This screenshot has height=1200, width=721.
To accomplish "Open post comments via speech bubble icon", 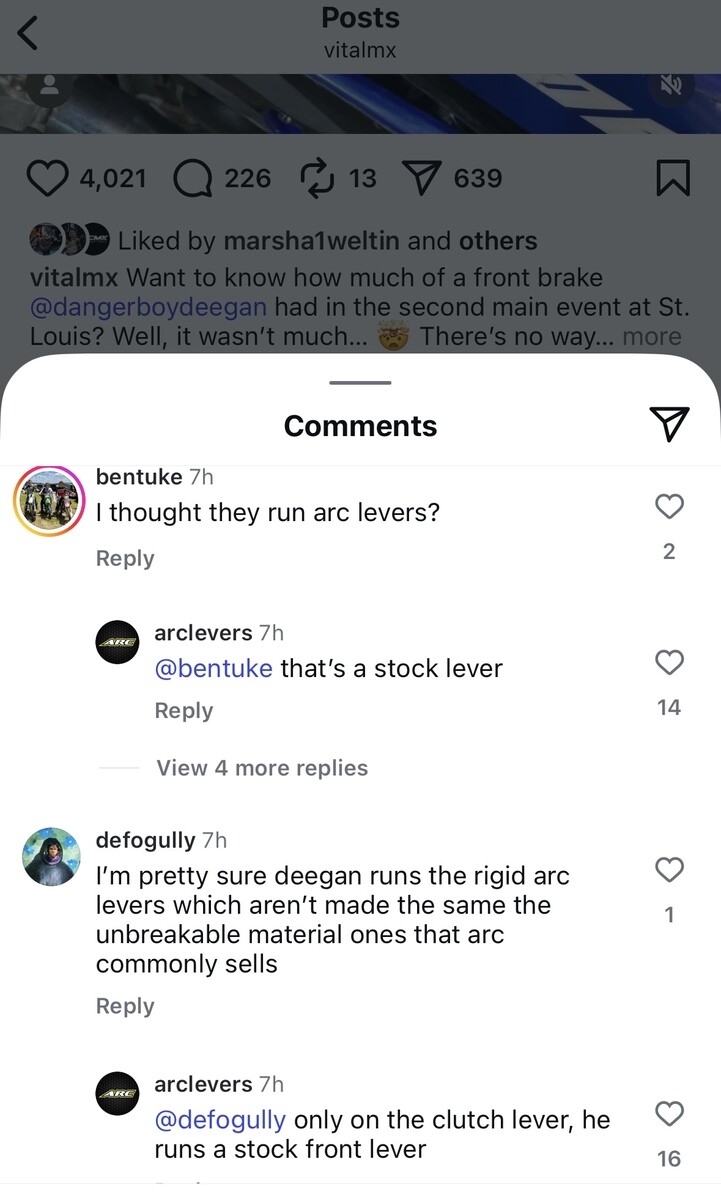I will pos(193,179).
